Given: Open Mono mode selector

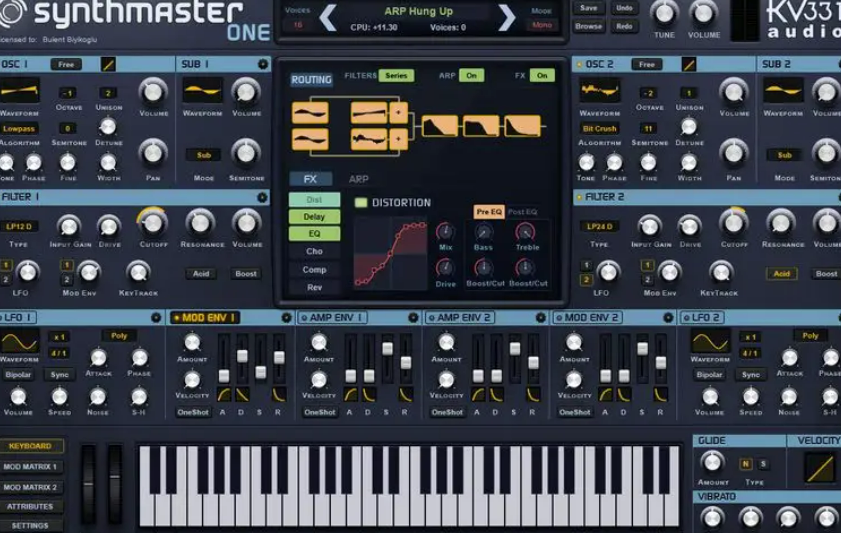Looking at the screenshot, I should pos(542,25).
